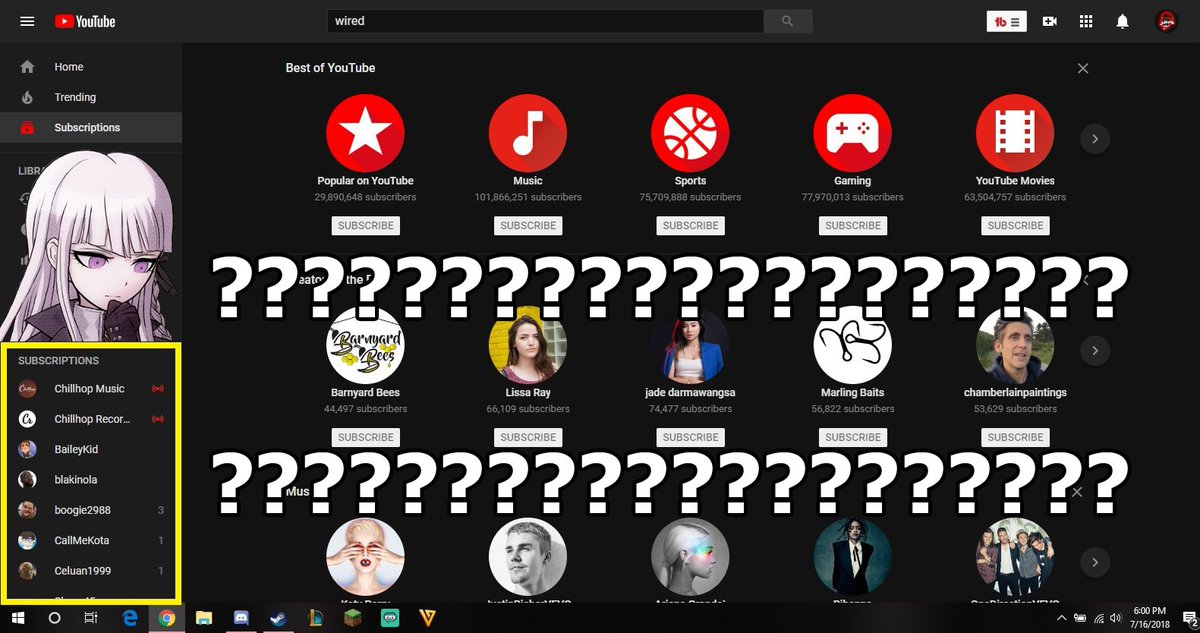Open the hamburger guide menu

27,21
